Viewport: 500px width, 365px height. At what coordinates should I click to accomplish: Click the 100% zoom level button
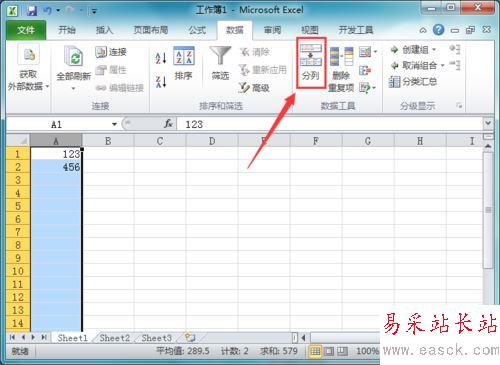tap(367, 351)
